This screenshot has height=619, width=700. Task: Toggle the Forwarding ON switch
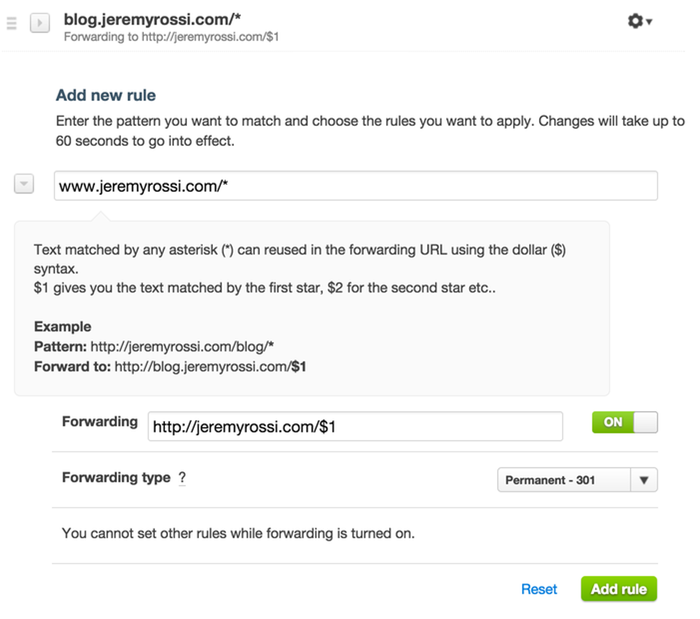click(625, 422)
